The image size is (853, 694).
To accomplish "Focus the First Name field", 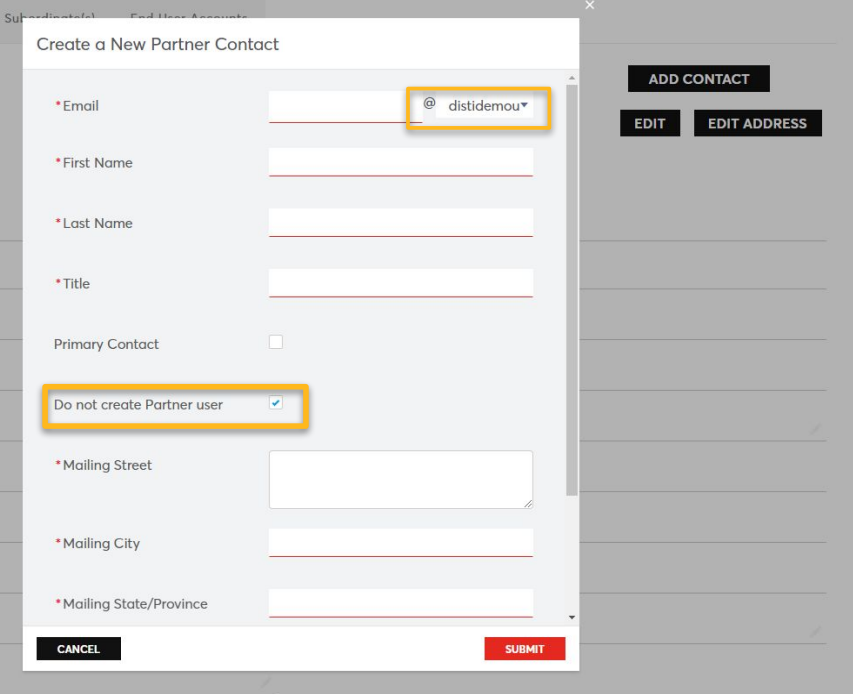I will (x=400, y=162).
